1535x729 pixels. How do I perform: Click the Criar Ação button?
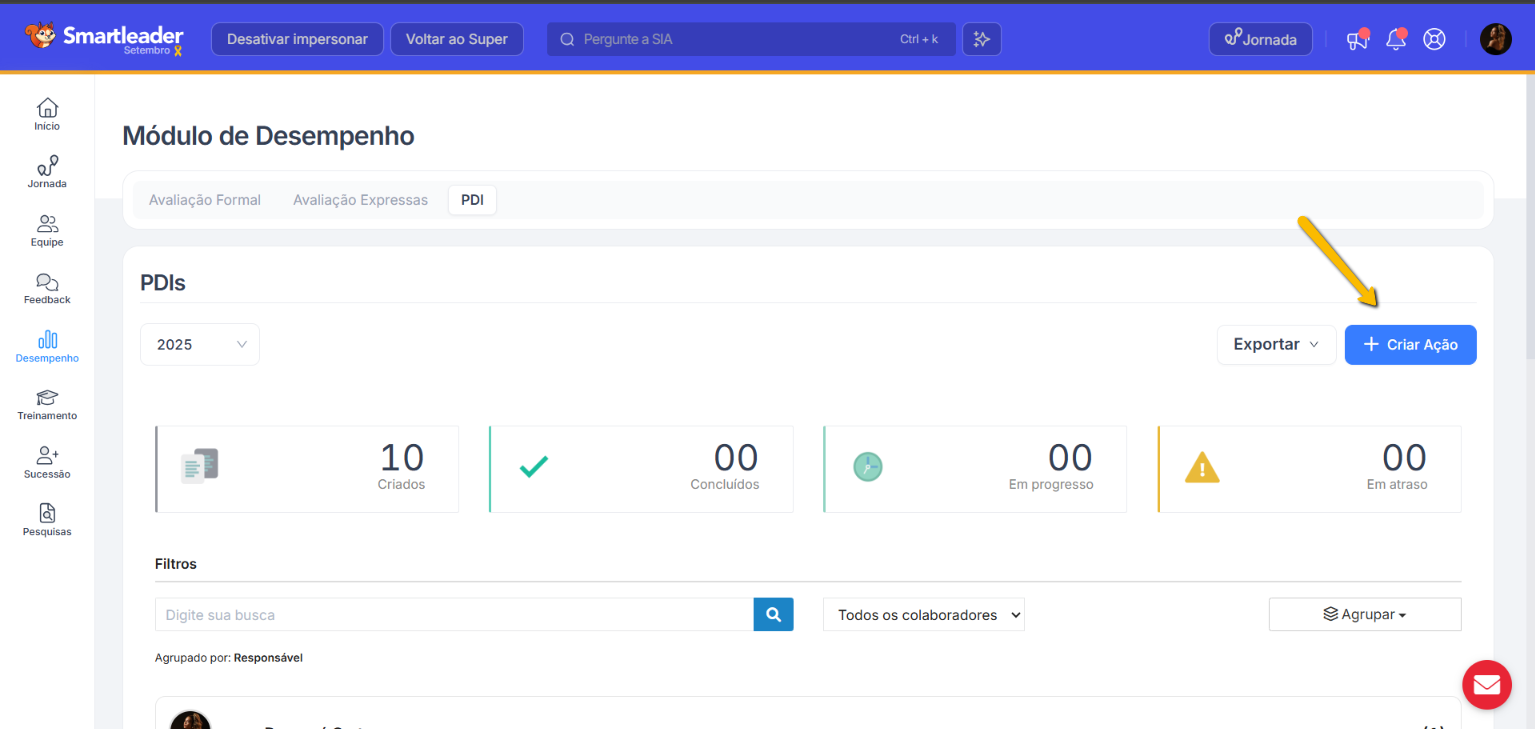click(x=1410, y=344)
